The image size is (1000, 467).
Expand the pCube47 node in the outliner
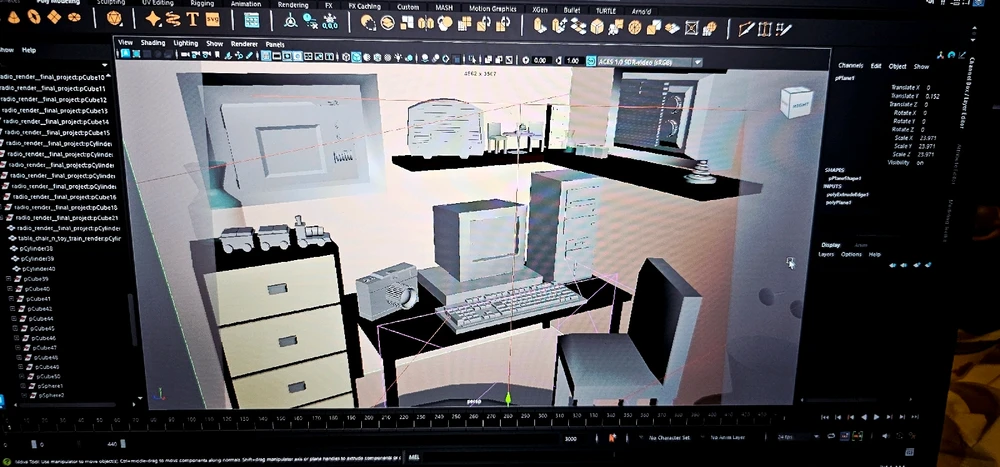pos(18,348)
